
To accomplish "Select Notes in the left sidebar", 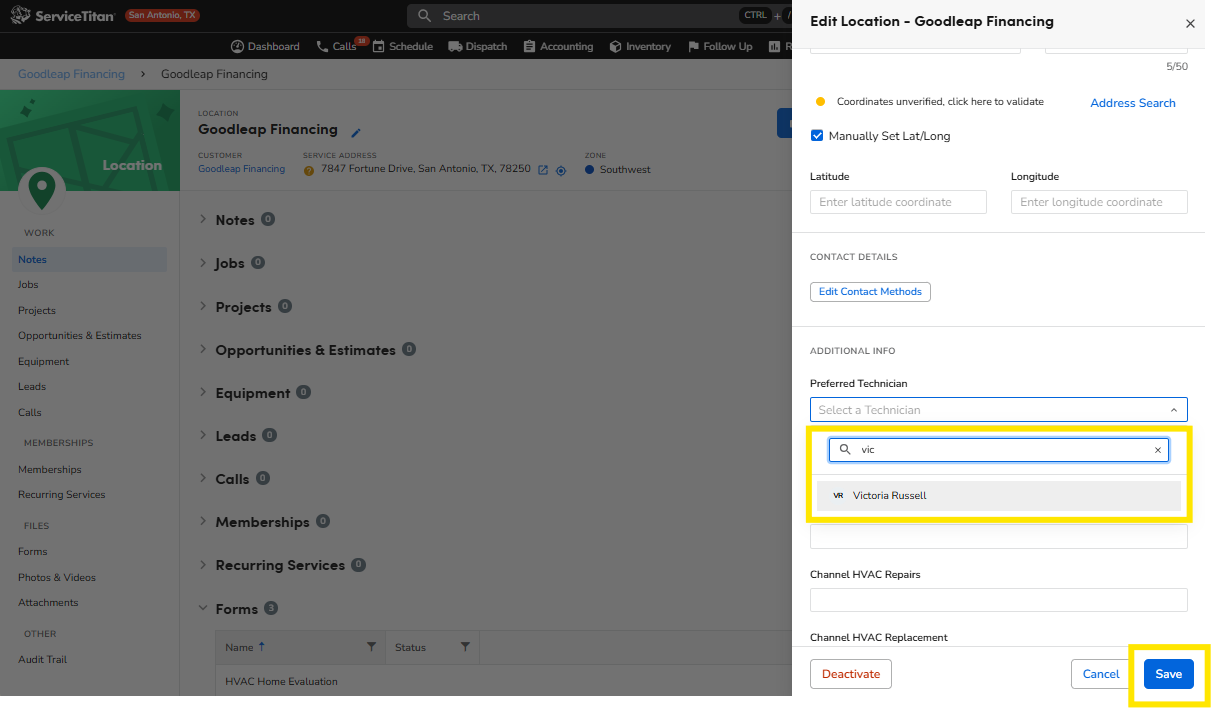I will coord(90,260).
